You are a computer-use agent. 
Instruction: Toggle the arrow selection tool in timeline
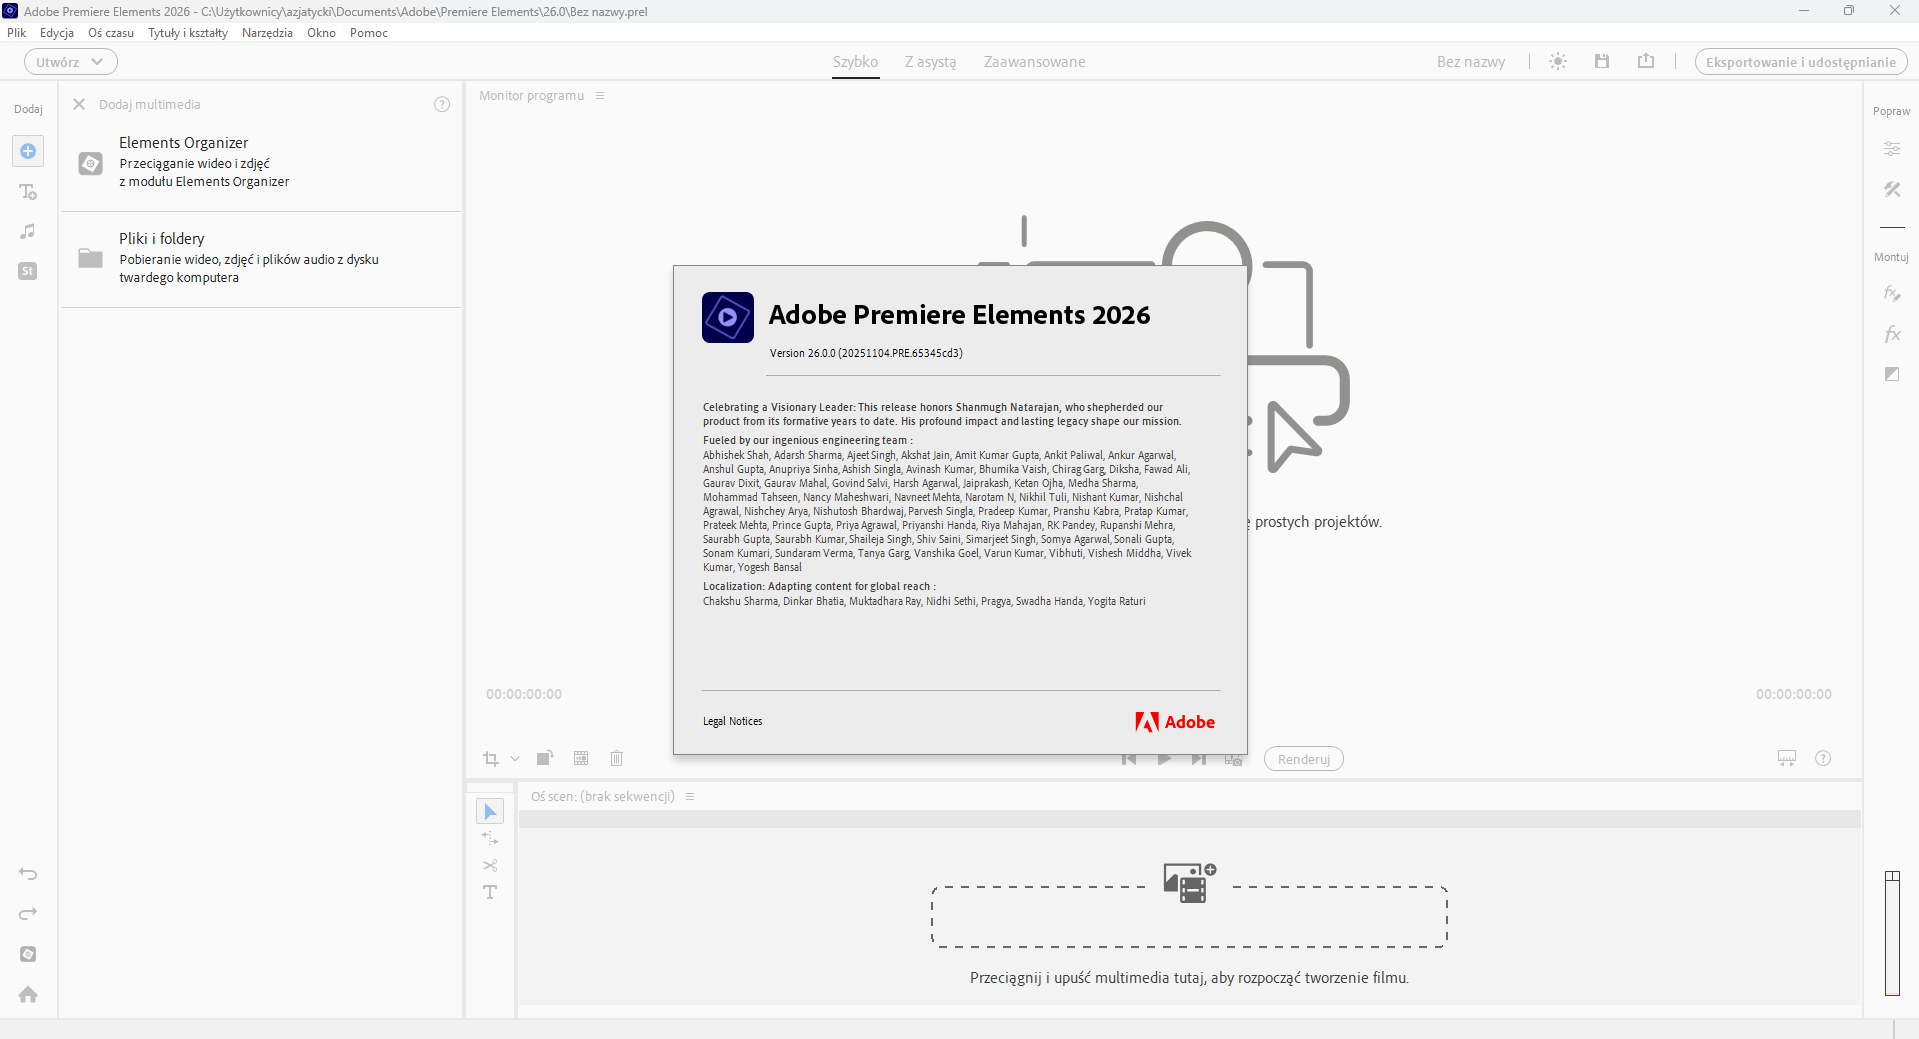click(490, 811)
